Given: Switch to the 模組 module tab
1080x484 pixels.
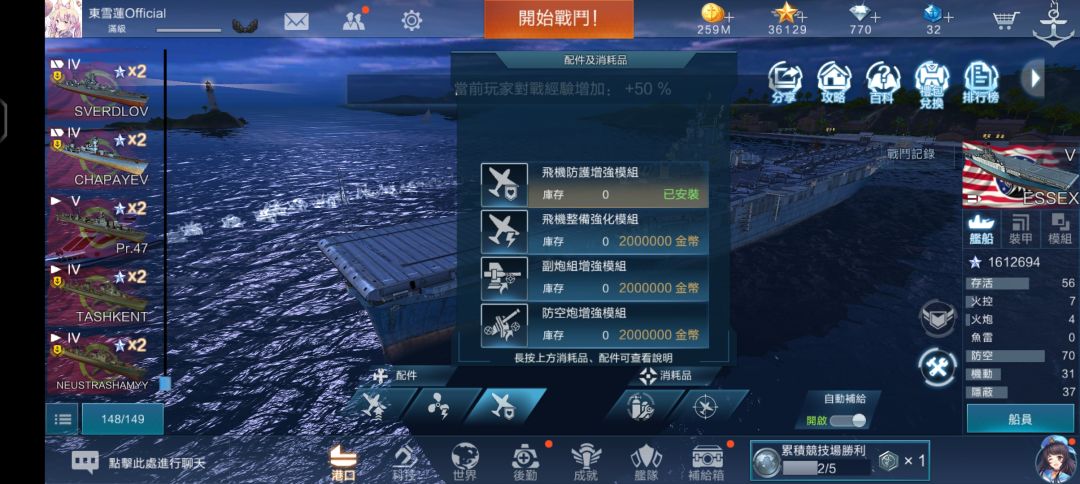Looking at the screenshot, I should 1060,229.
